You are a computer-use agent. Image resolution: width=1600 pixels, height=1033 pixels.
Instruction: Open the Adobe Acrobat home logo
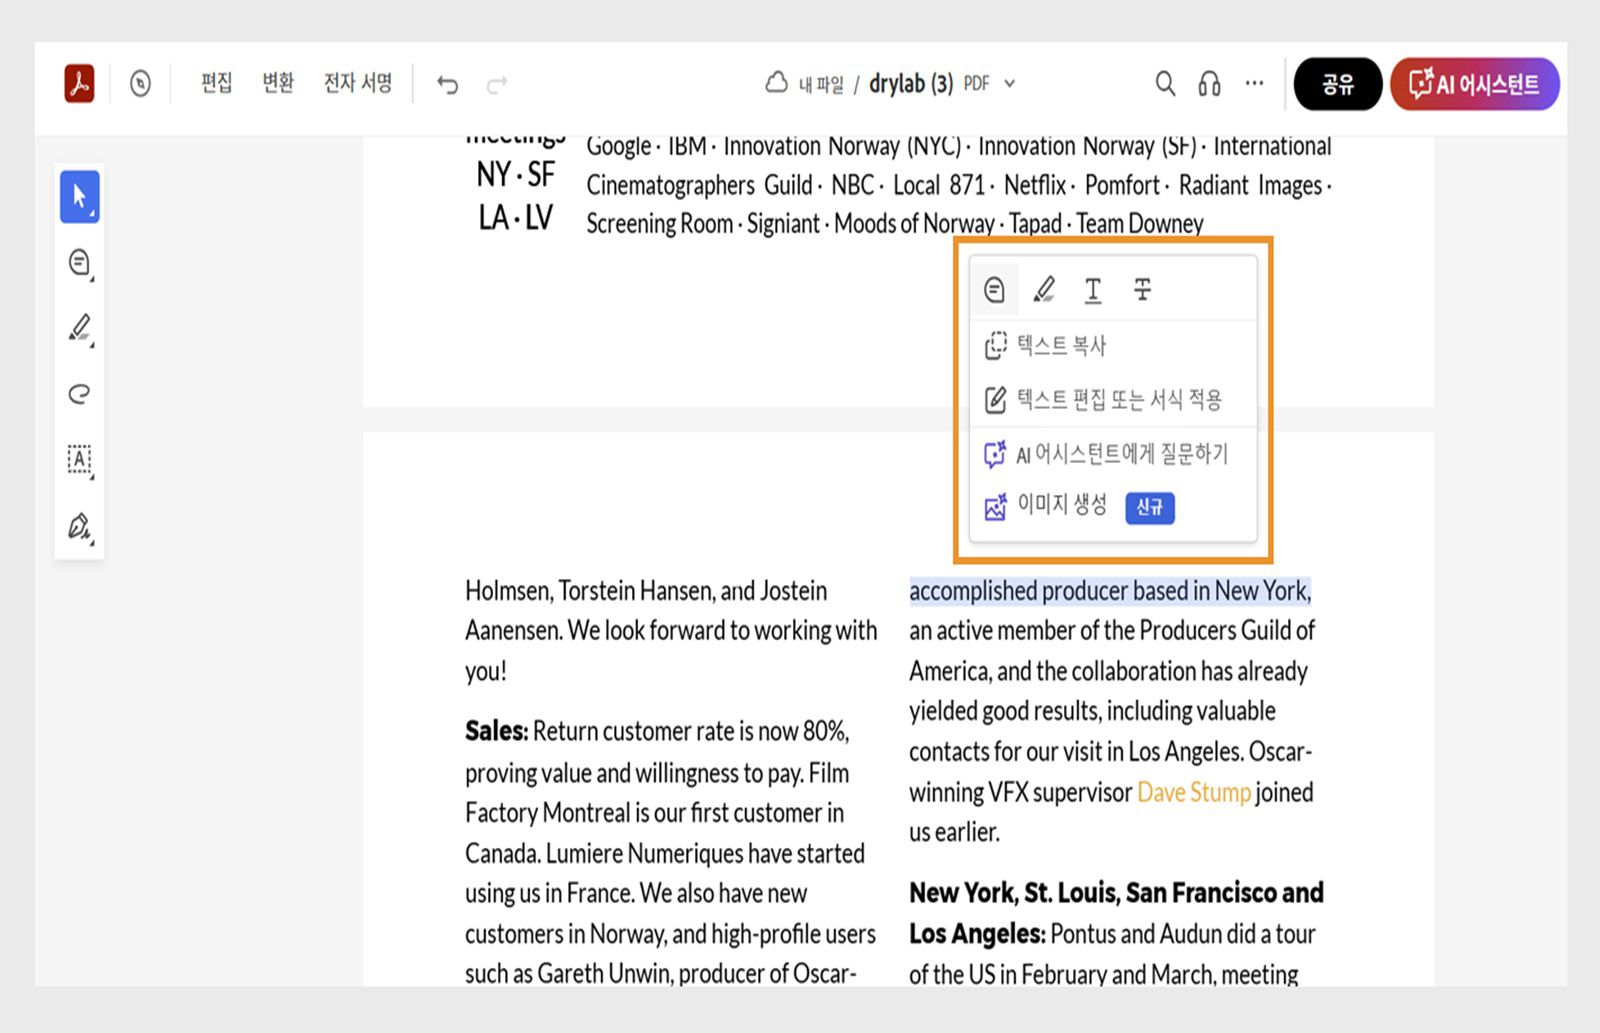79,84
